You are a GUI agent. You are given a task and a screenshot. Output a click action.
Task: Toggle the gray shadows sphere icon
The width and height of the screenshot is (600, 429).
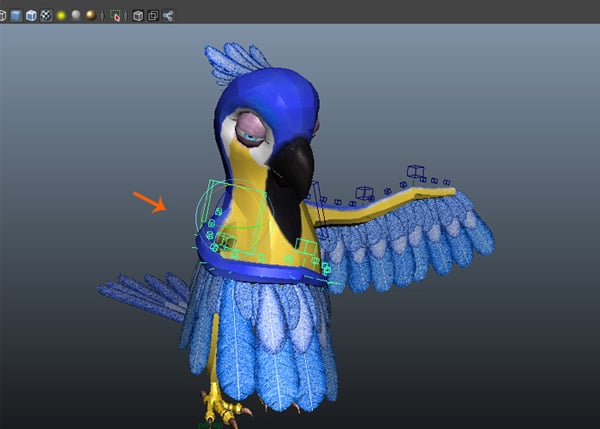76,15
